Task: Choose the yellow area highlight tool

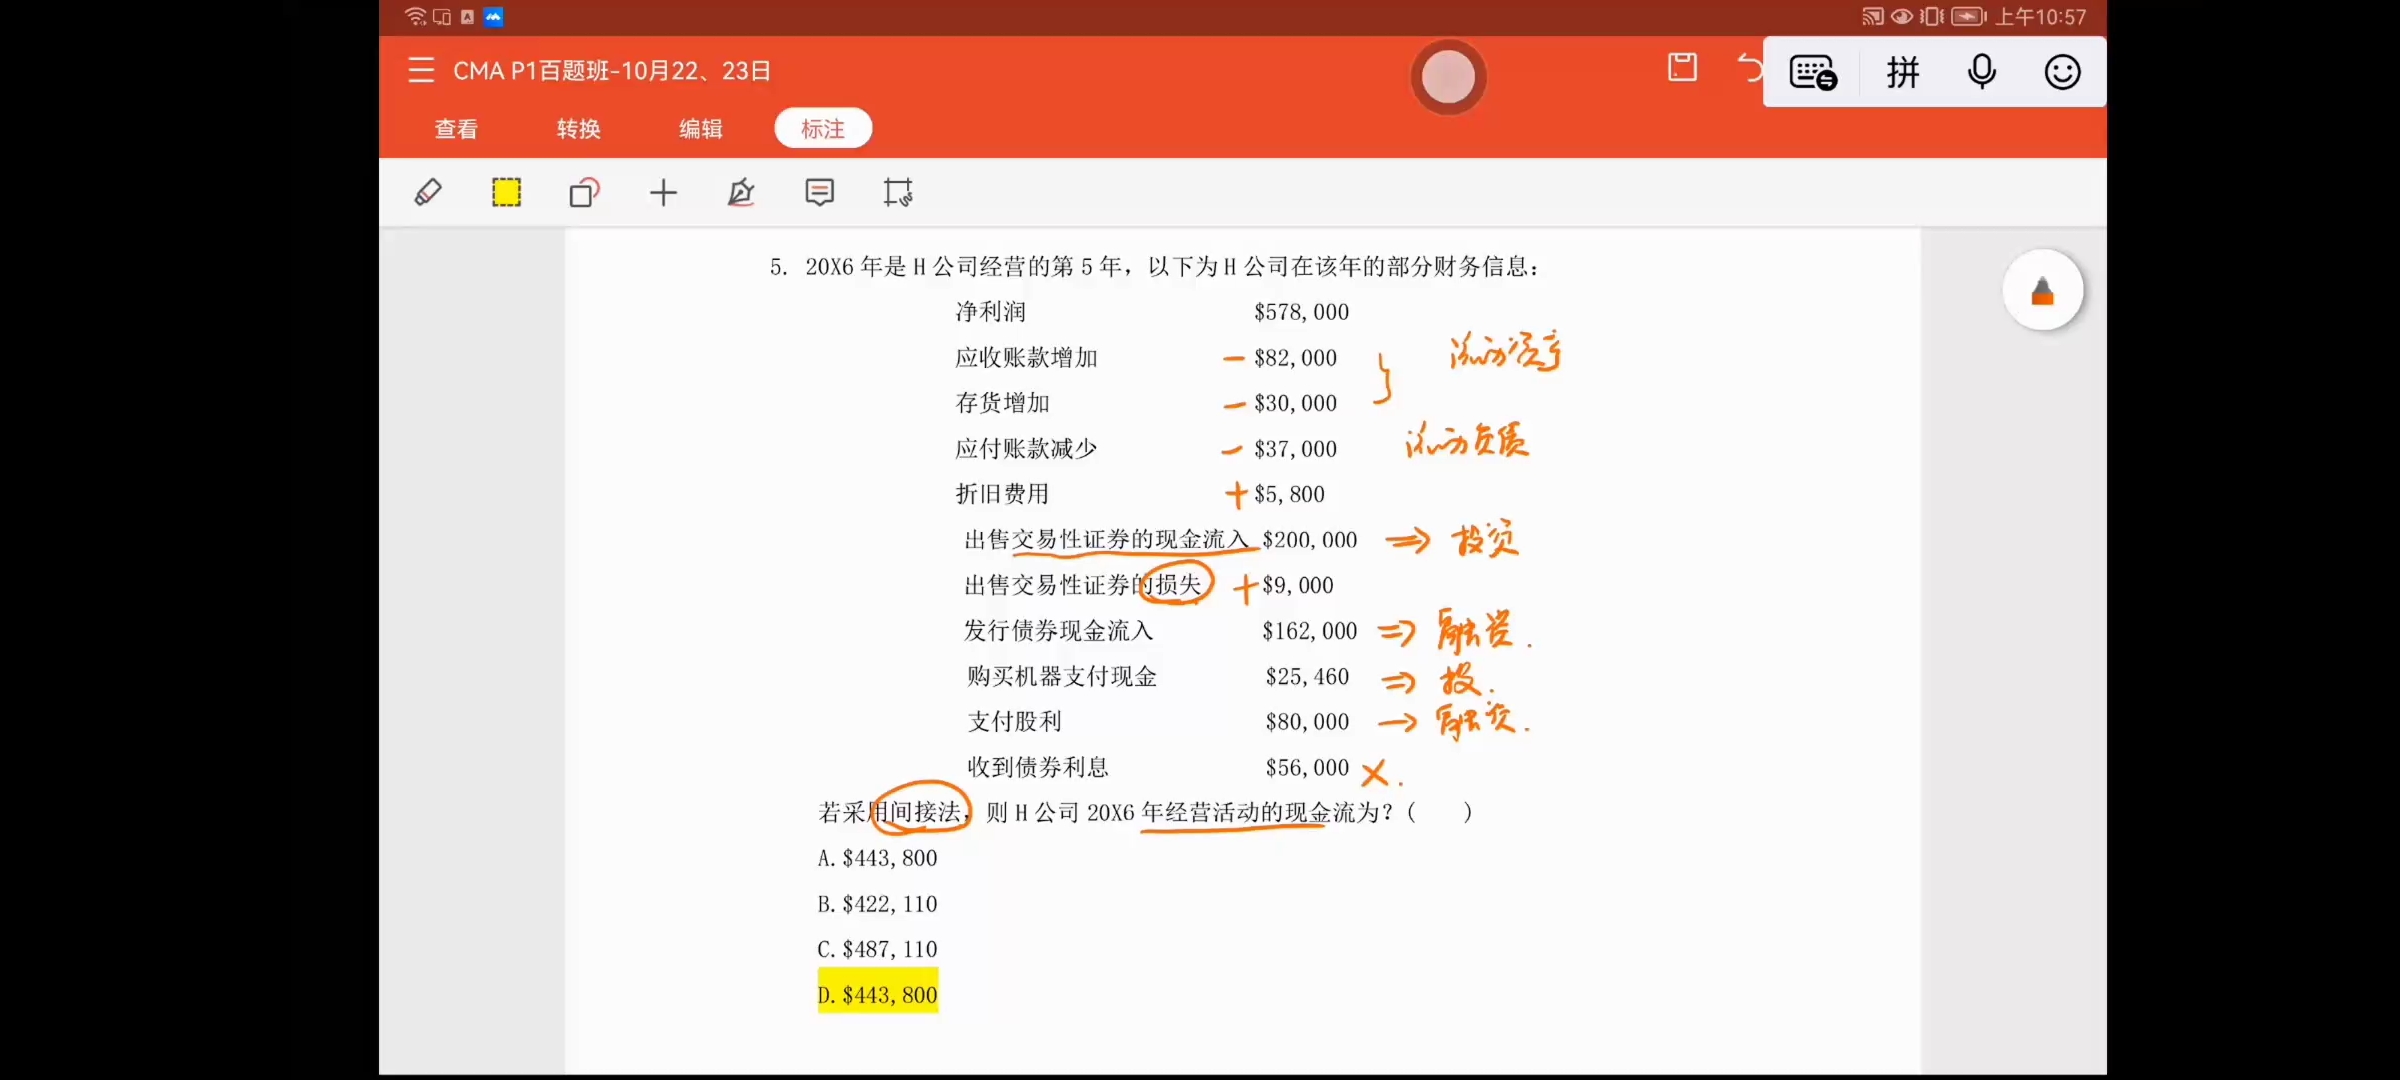Action: click(506, 192)
